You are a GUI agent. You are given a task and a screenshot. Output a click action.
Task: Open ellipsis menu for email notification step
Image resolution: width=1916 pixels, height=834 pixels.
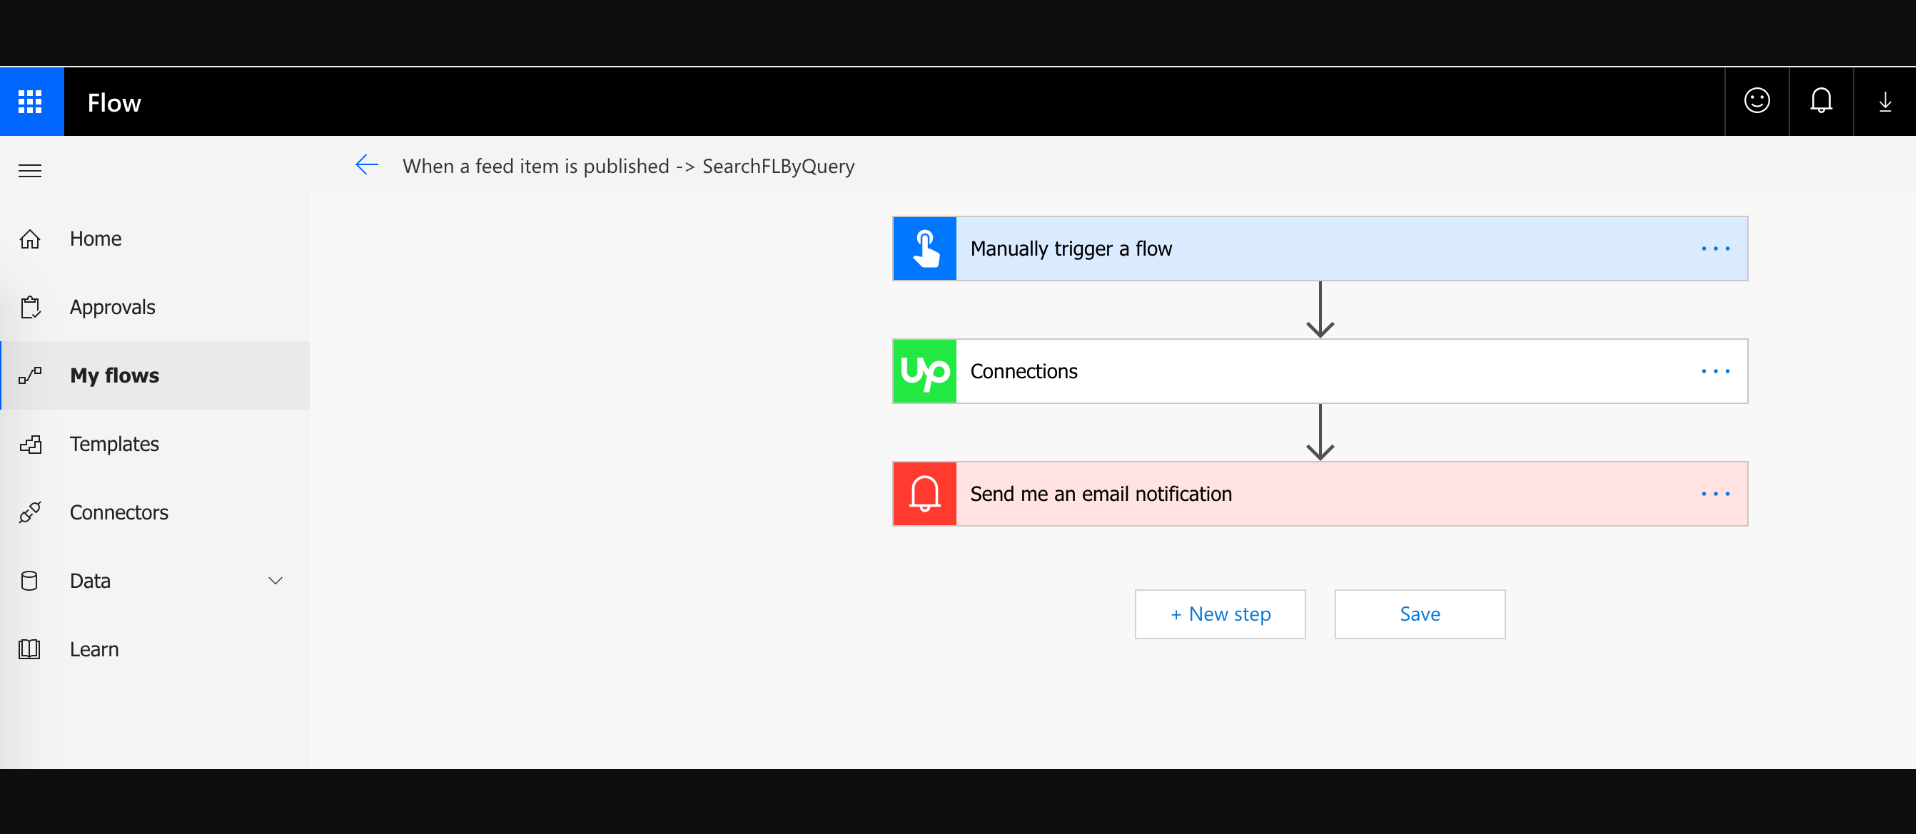tap(1715, 494)
